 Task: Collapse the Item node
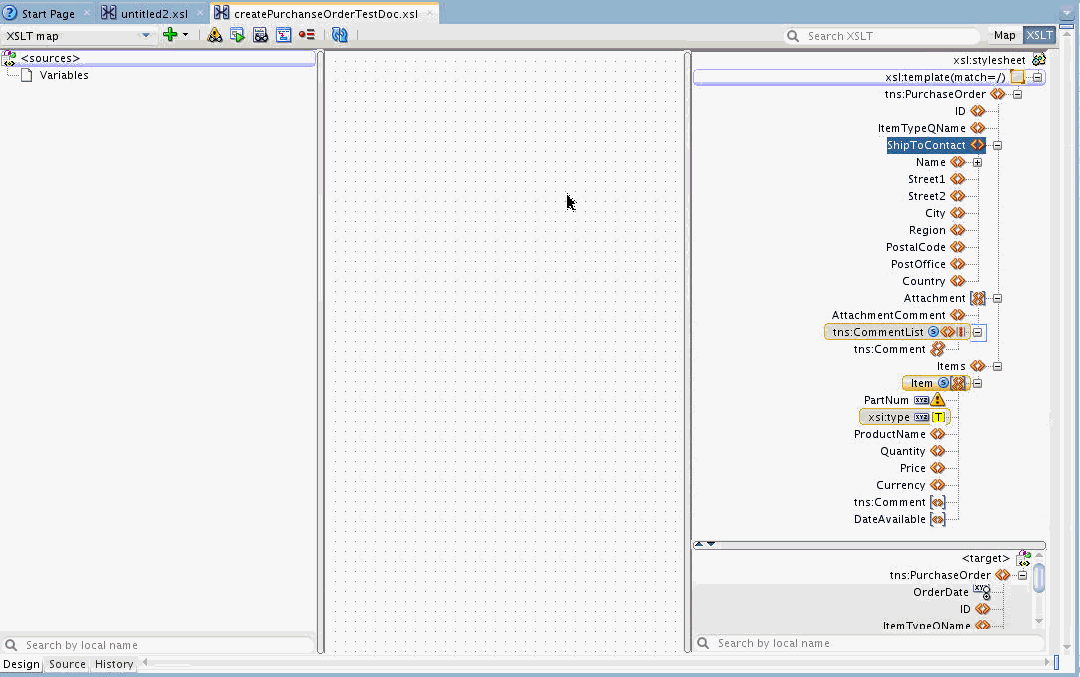coord(977,383)
